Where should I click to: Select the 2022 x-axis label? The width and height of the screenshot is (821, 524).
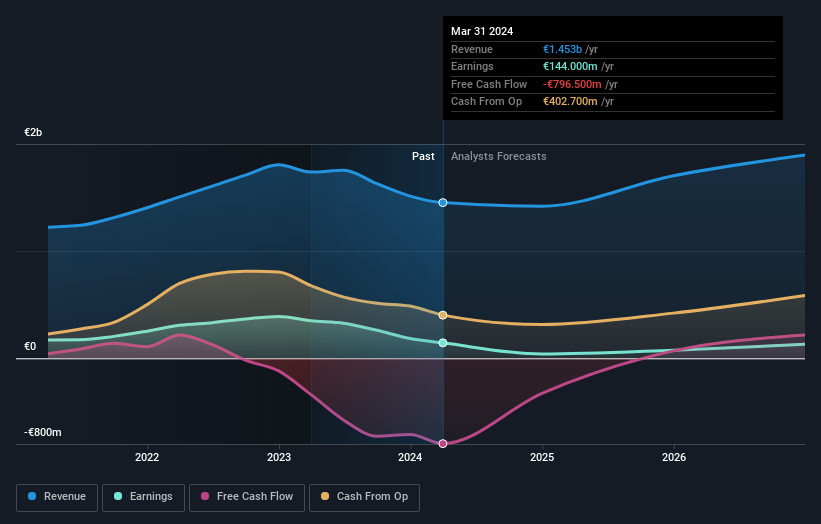click(x=147, y=457)
